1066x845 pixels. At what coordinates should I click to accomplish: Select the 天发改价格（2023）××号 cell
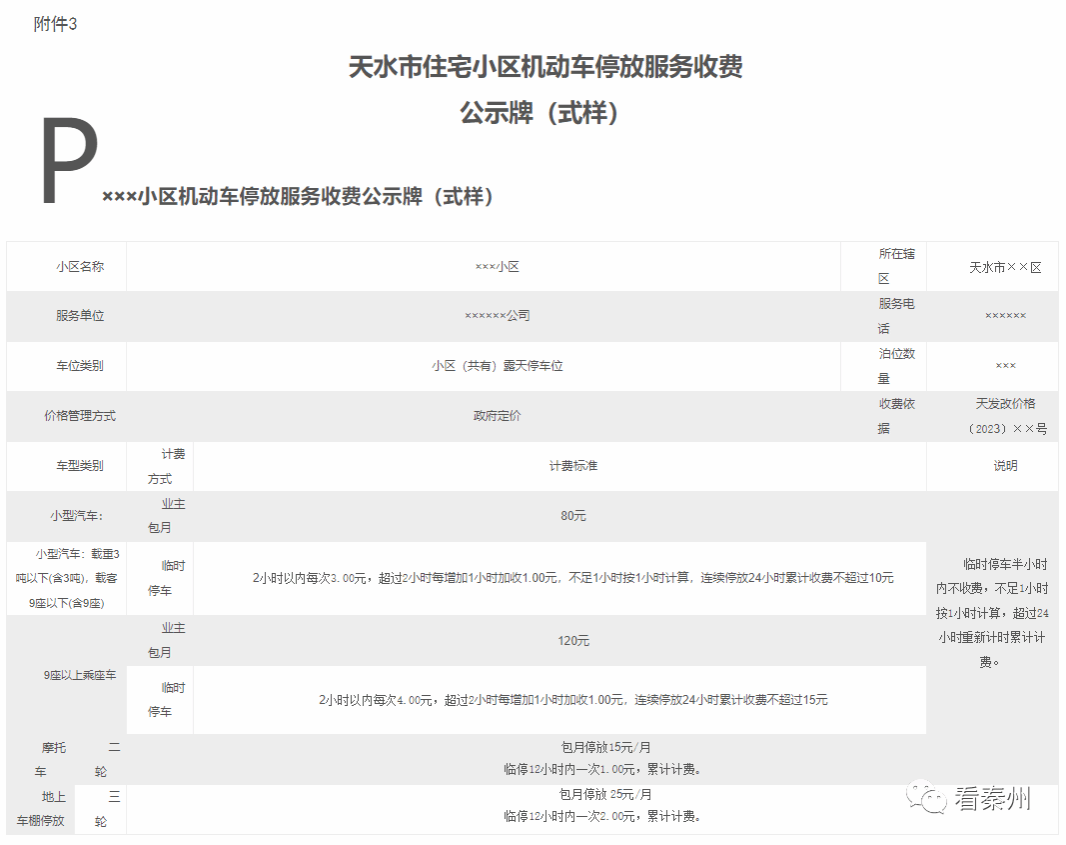point(1005,416)
